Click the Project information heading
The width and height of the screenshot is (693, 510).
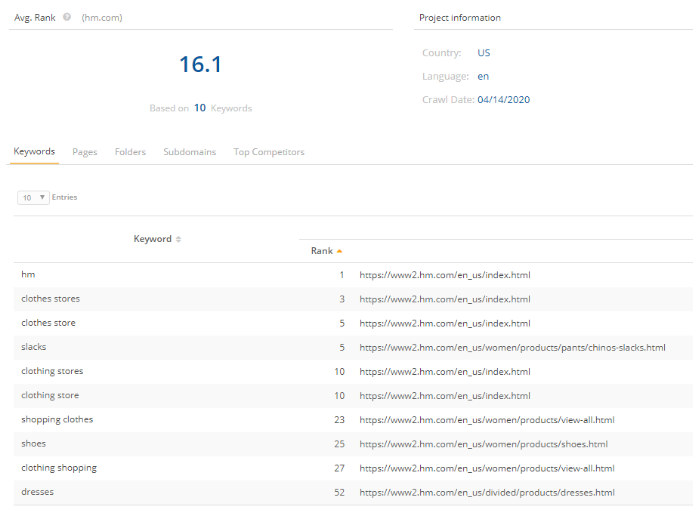coord(460,18)
